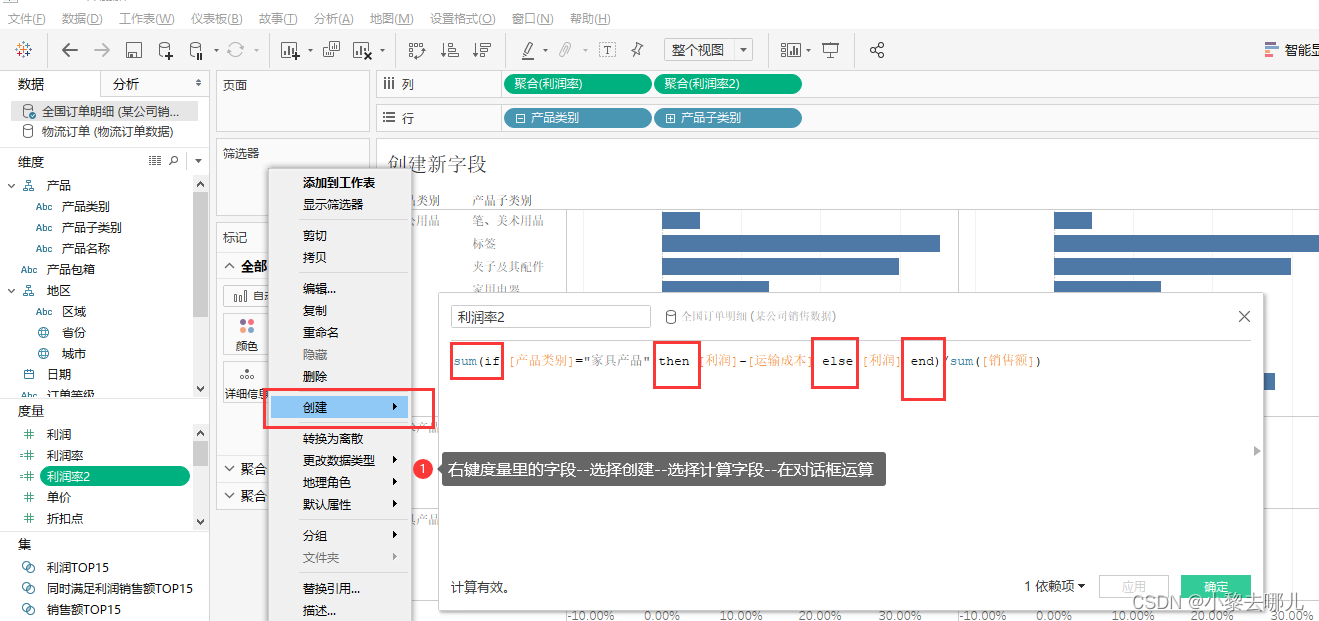Click the Refresh data source icon
The height and width of the screenshot is (621, 1319).
(x=236, y=50)
